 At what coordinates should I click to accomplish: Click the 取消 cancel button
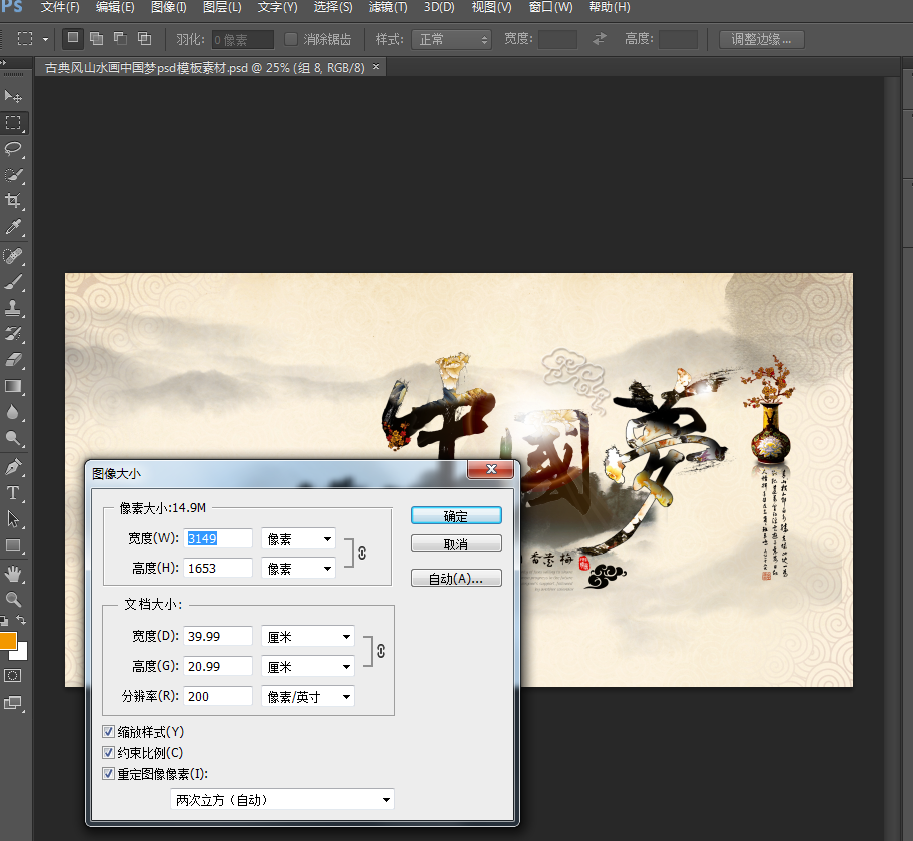[456, 543]
